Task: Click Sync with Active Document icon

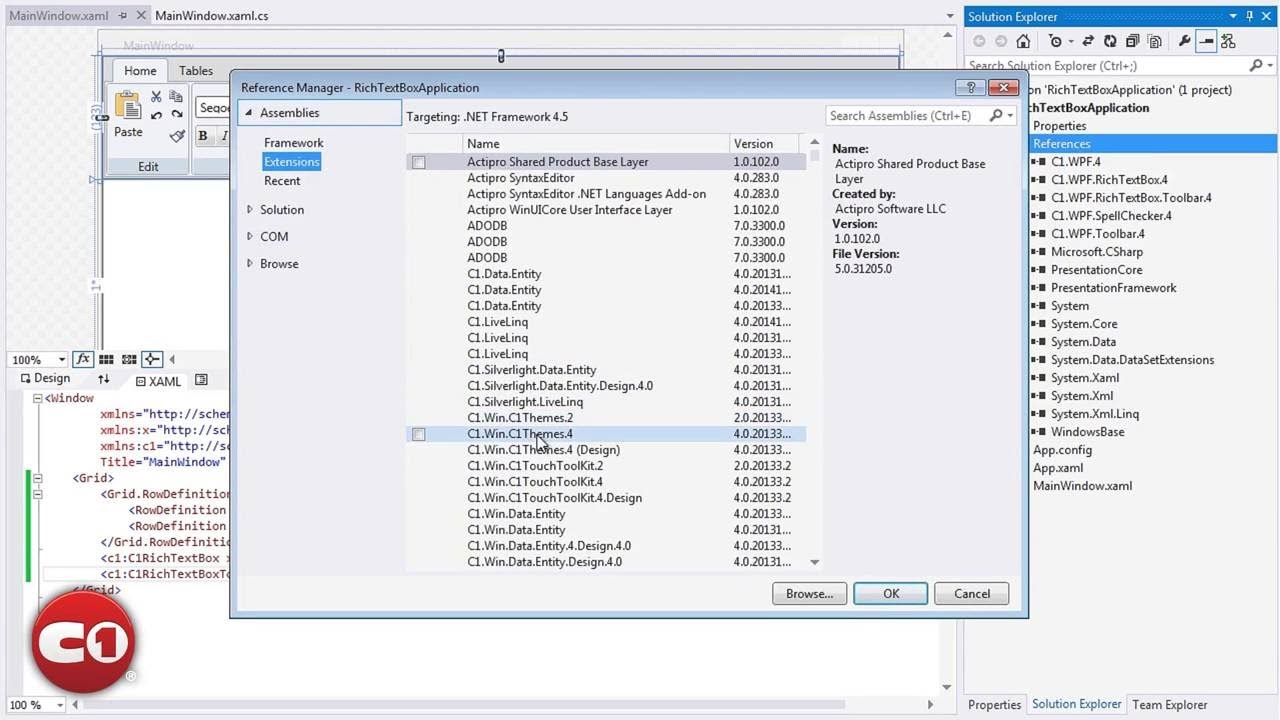Action: (x=1088, y=41)
